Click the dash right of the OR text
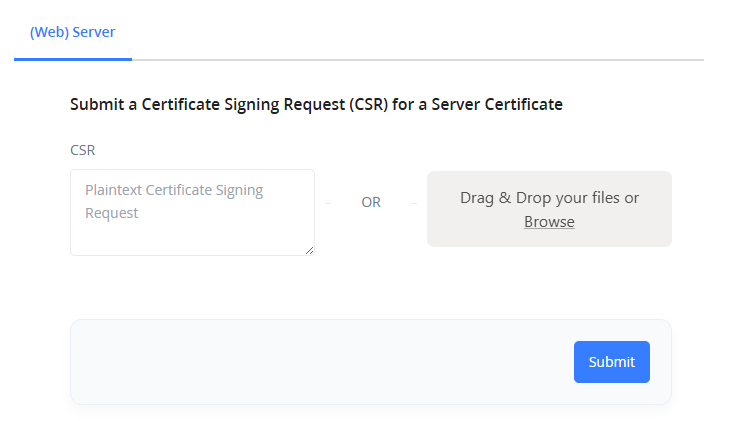733x421 pixels. point(412,203)
